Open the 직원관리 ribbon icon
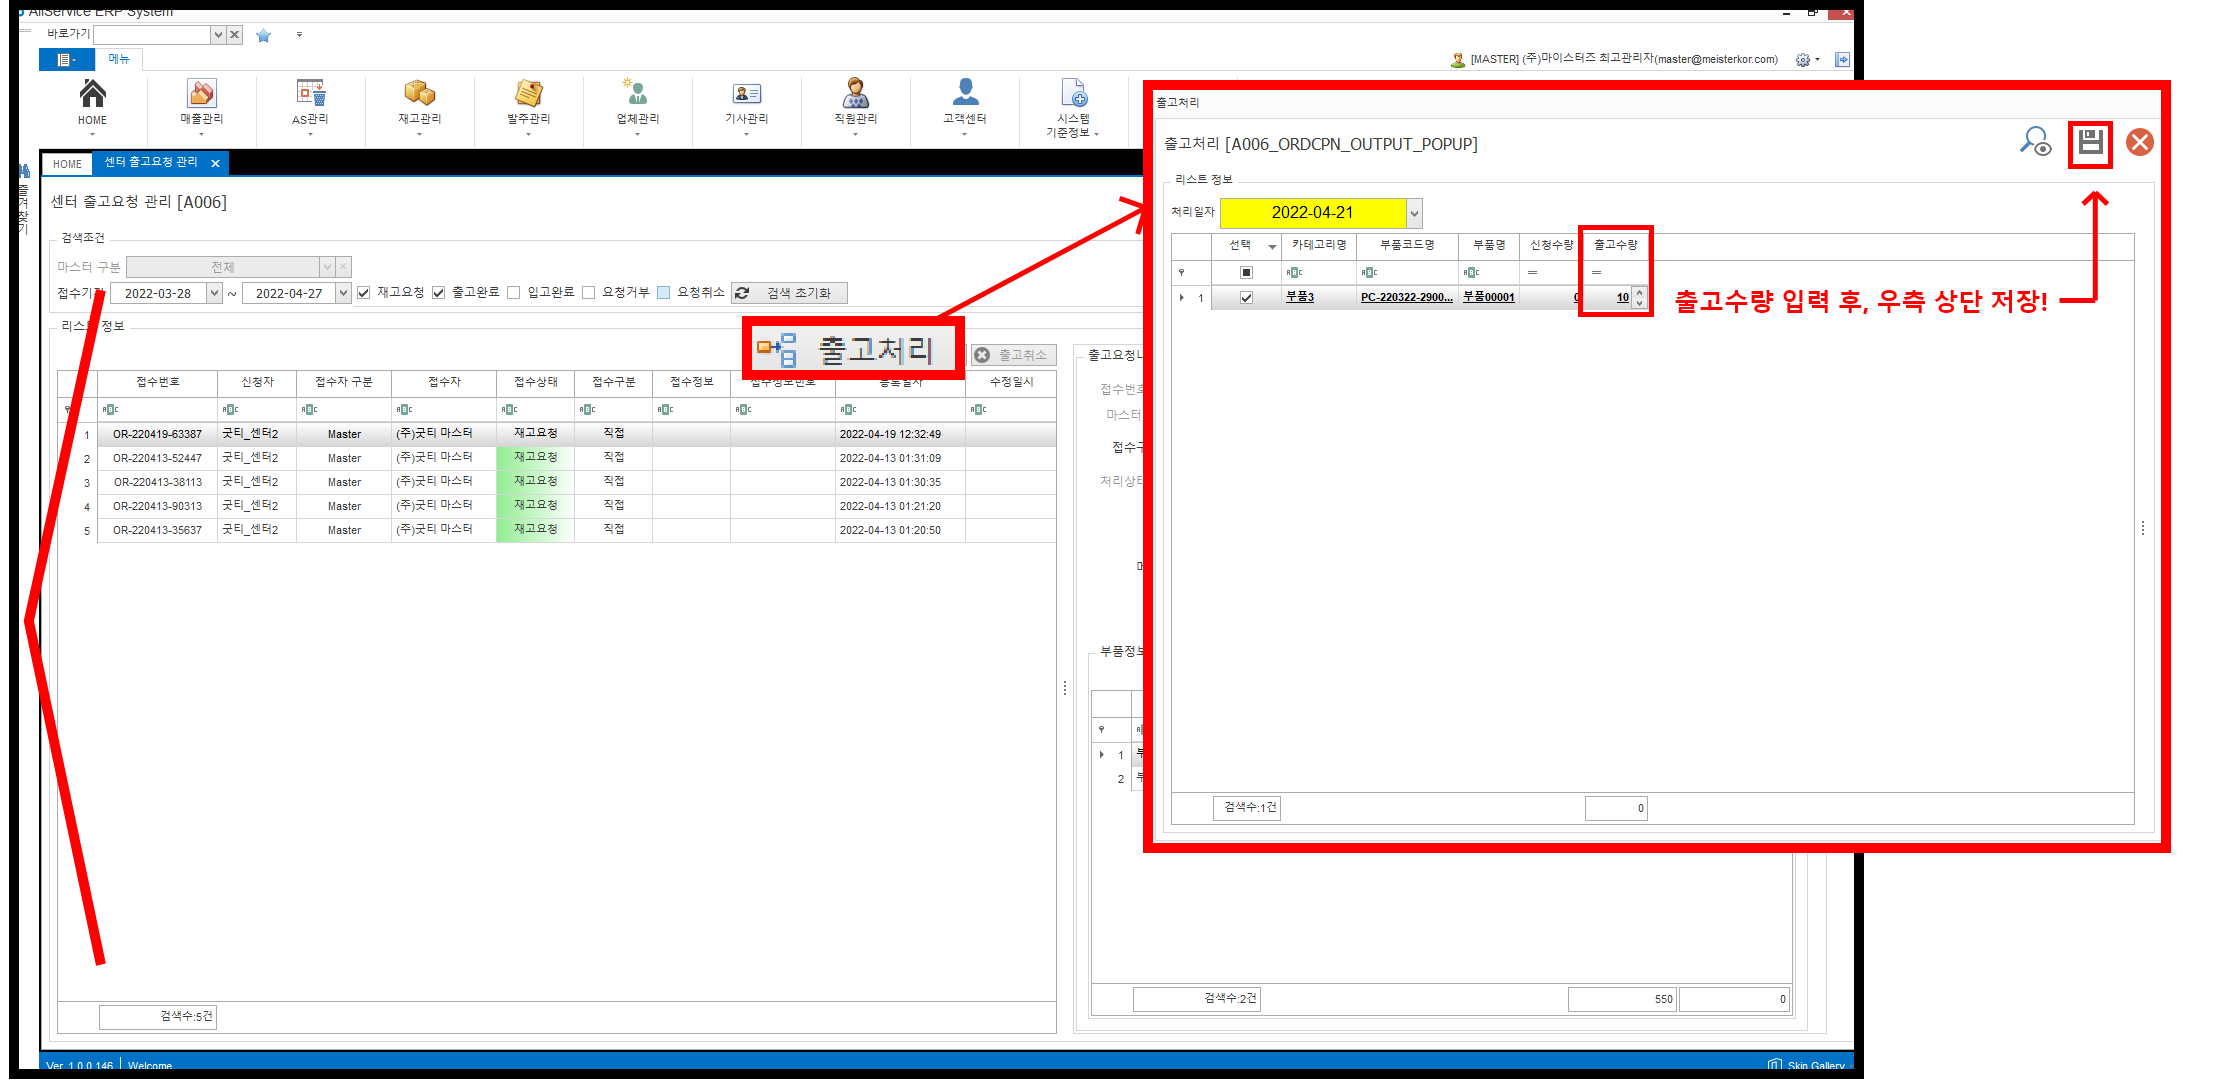This screenshot has height=1080, width=2225. point(855,94)
